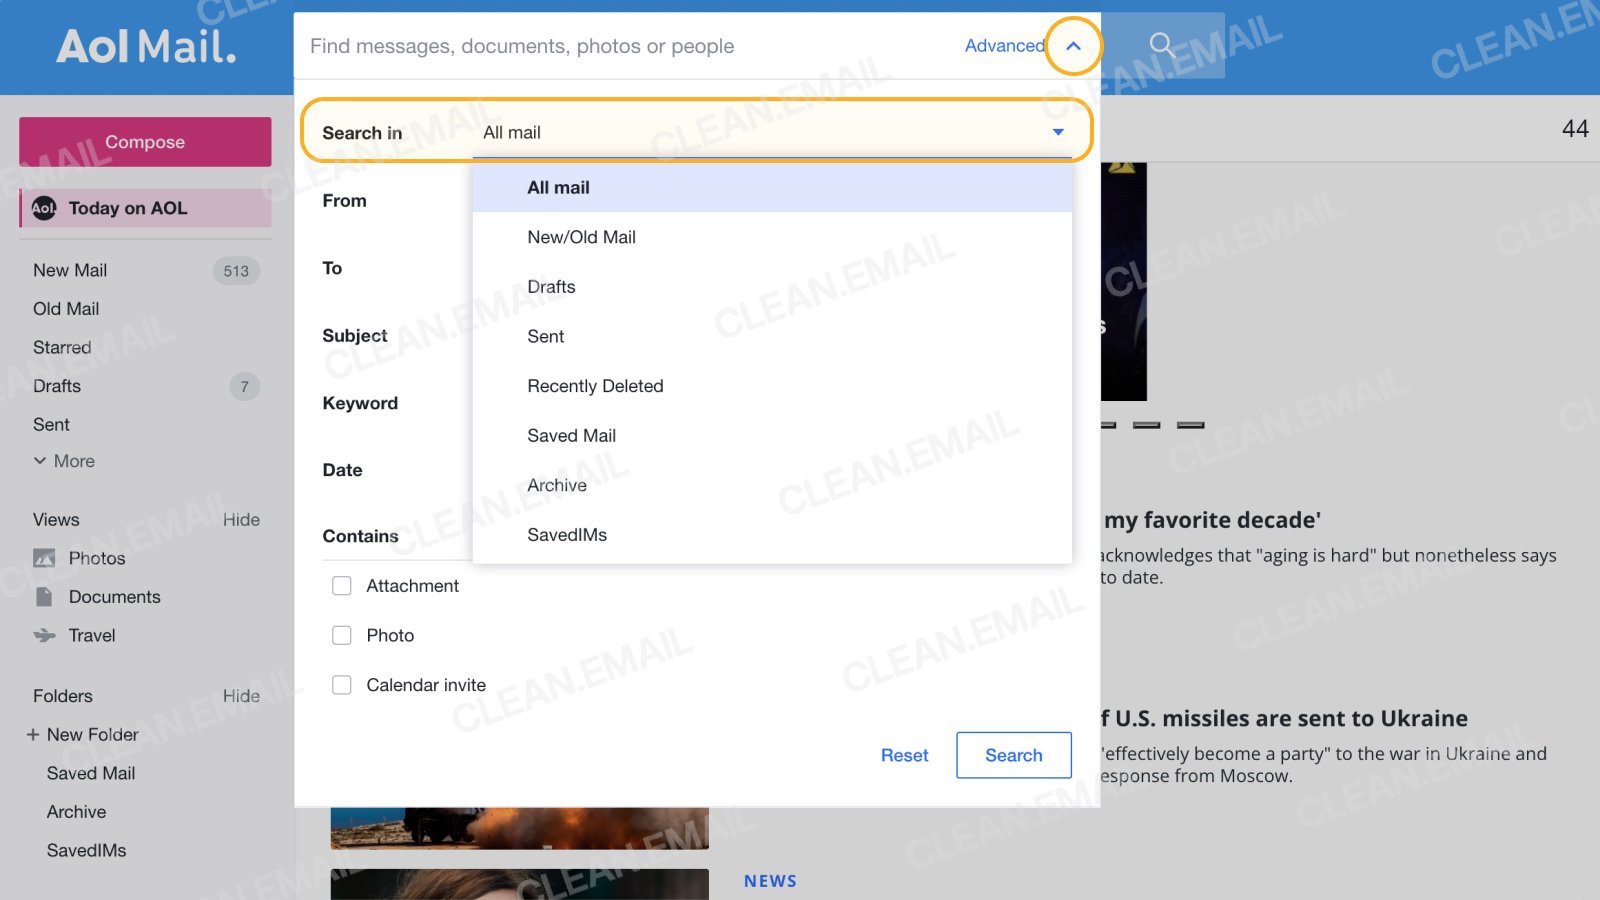Check the Photo filter option
The width and height of the screenshot is (1600, 900).
point(342,635)
